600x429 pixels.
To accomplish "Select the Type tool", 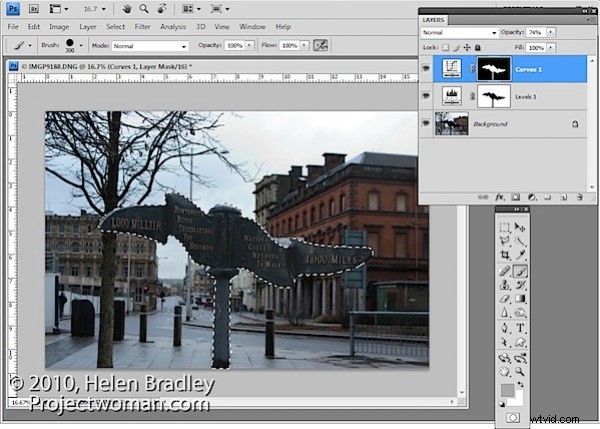I will tap(520, 328).
